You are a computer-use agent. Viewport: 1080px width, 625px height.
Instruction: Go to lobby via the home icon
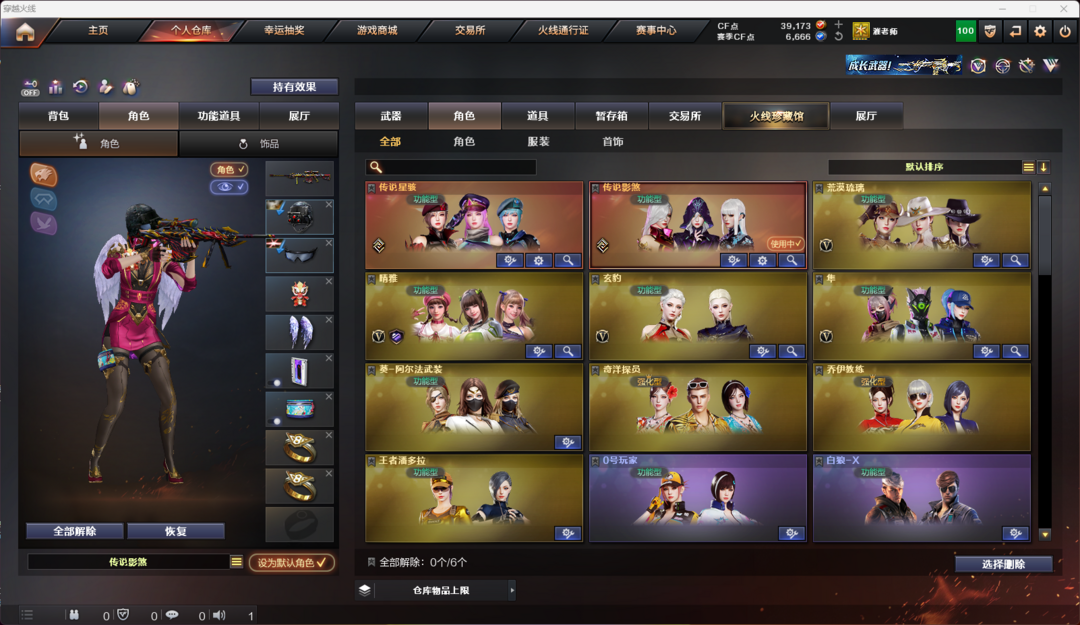25,32
